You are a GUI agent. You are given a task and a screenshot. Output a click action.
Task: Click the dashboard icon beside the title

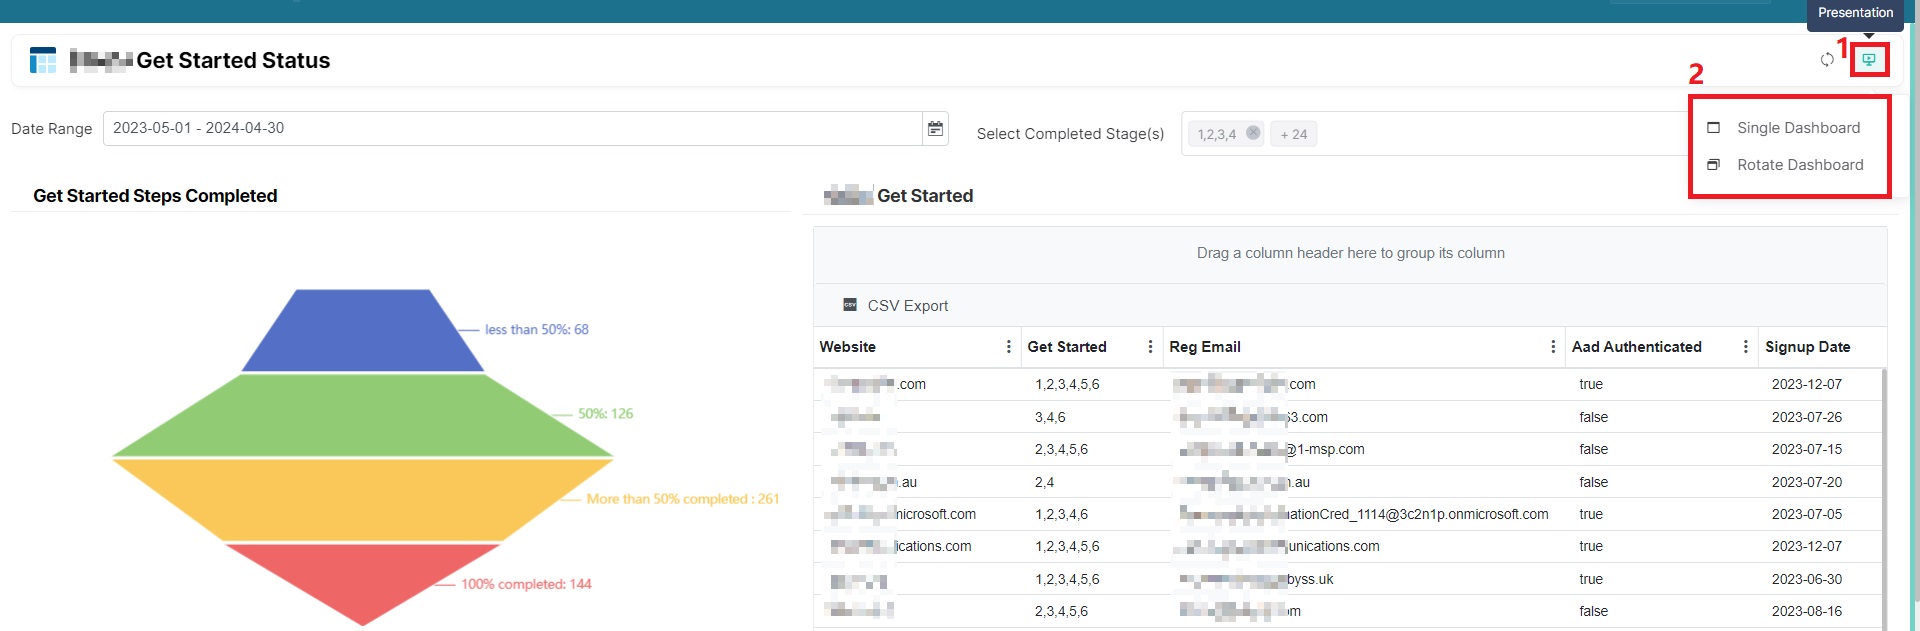point(43,61)
